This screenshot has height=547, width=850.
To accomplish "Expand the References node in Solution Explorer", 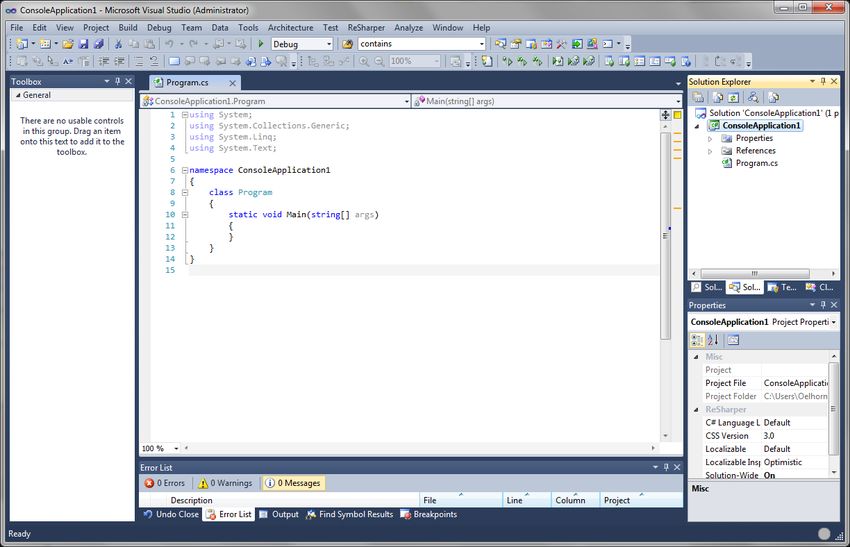I will coord(710,151).
